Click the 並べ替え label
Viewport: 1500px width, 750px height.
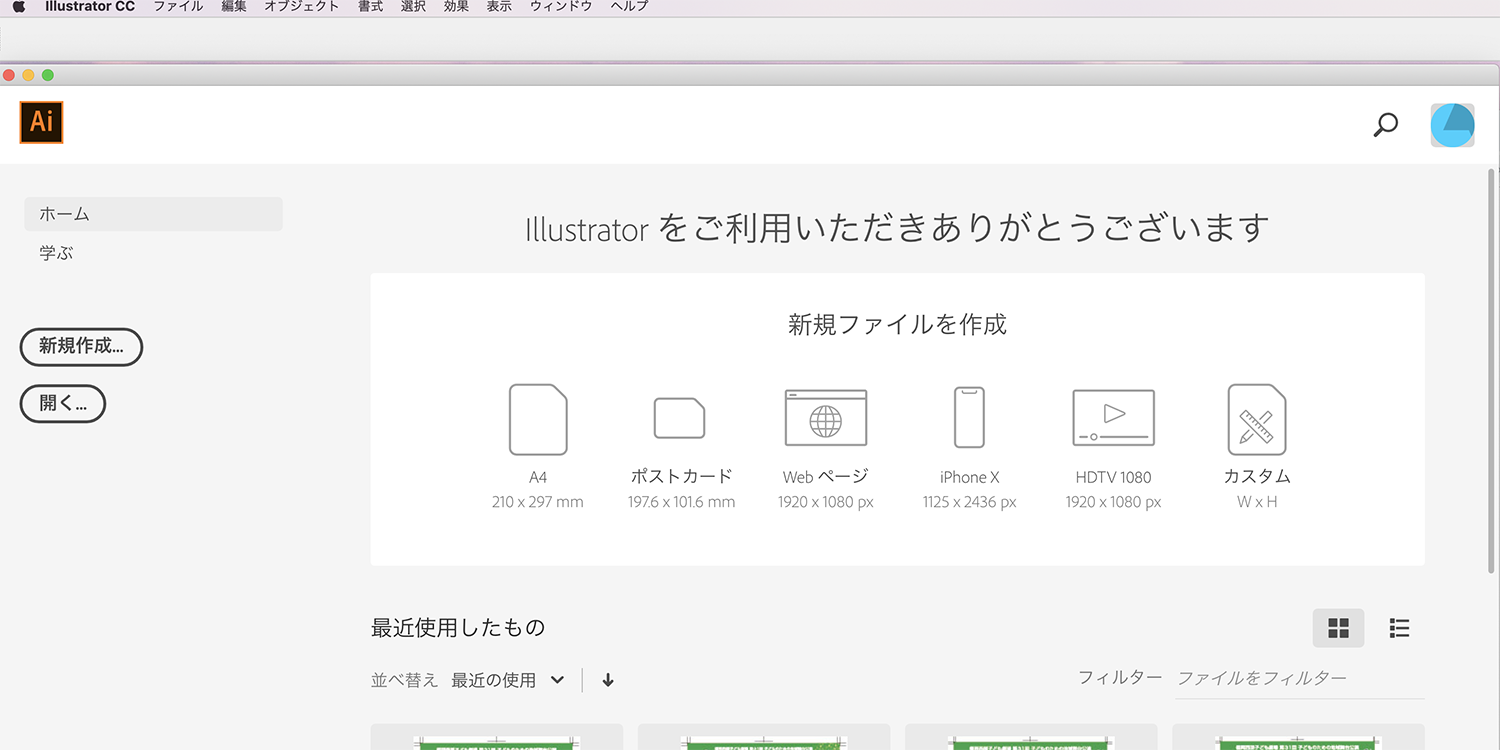(404, 680)
